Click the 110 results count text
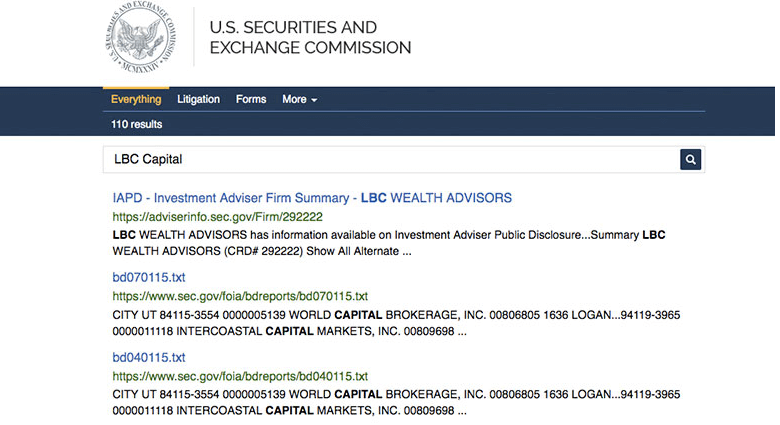Image resolution: width=780 pixels, height=425 pixels. pyautogui.click(x=137, y=124)
